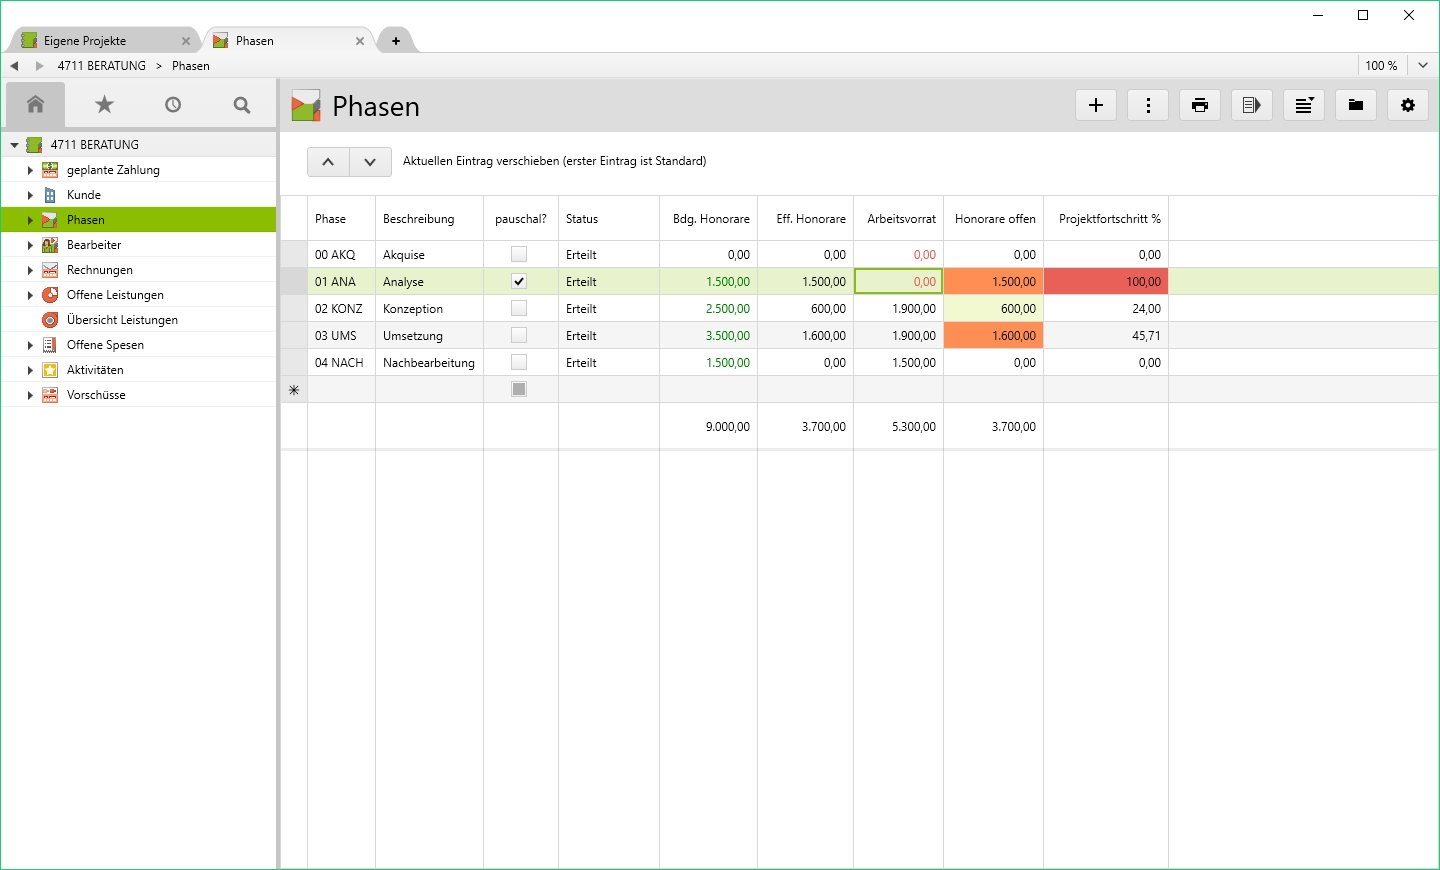Open settings with the gear icon
This screenshot has width=1440, height=870.
[x=1408, y=105]
